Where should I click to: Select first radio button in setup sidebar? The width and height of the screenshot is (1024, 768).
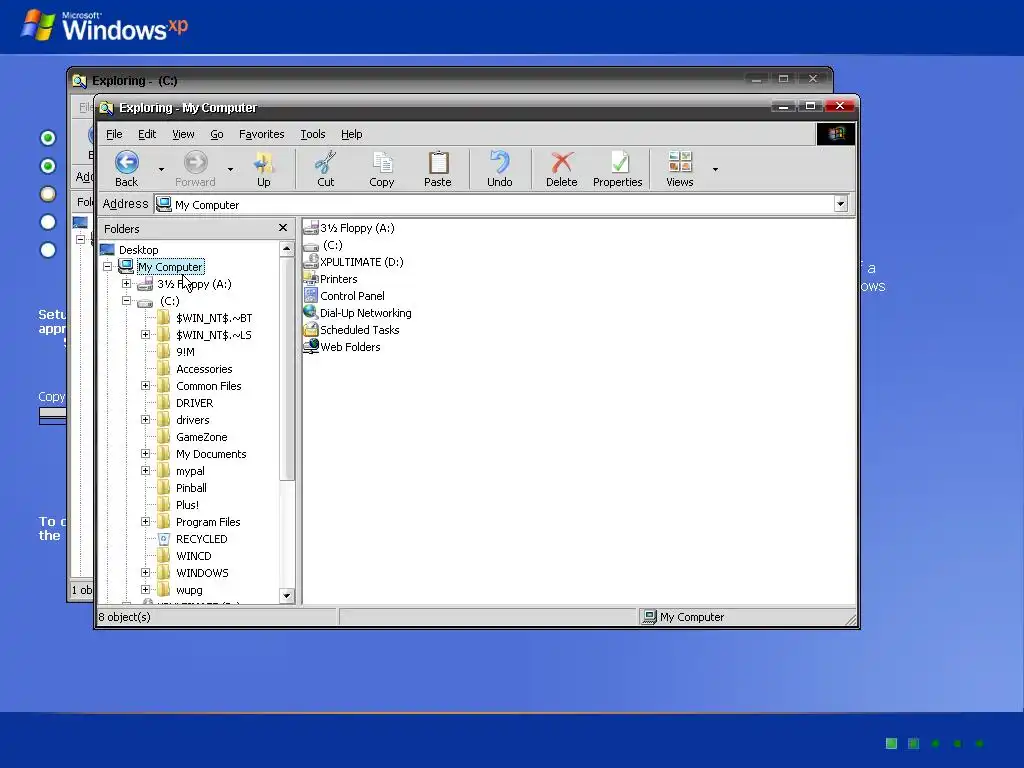[x=48, y=138]
